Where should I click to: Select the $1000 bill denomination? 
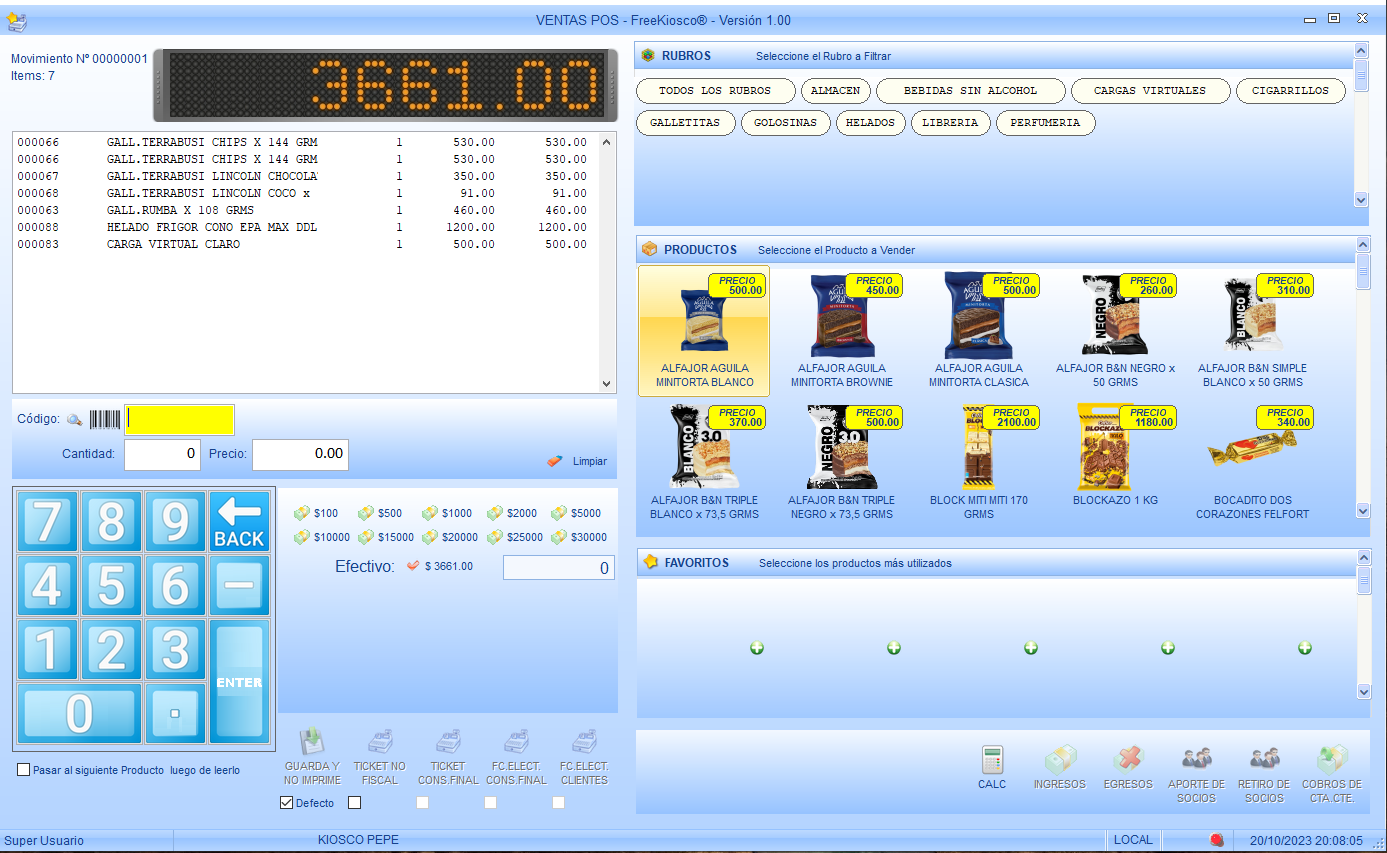(x=447, y=513)
